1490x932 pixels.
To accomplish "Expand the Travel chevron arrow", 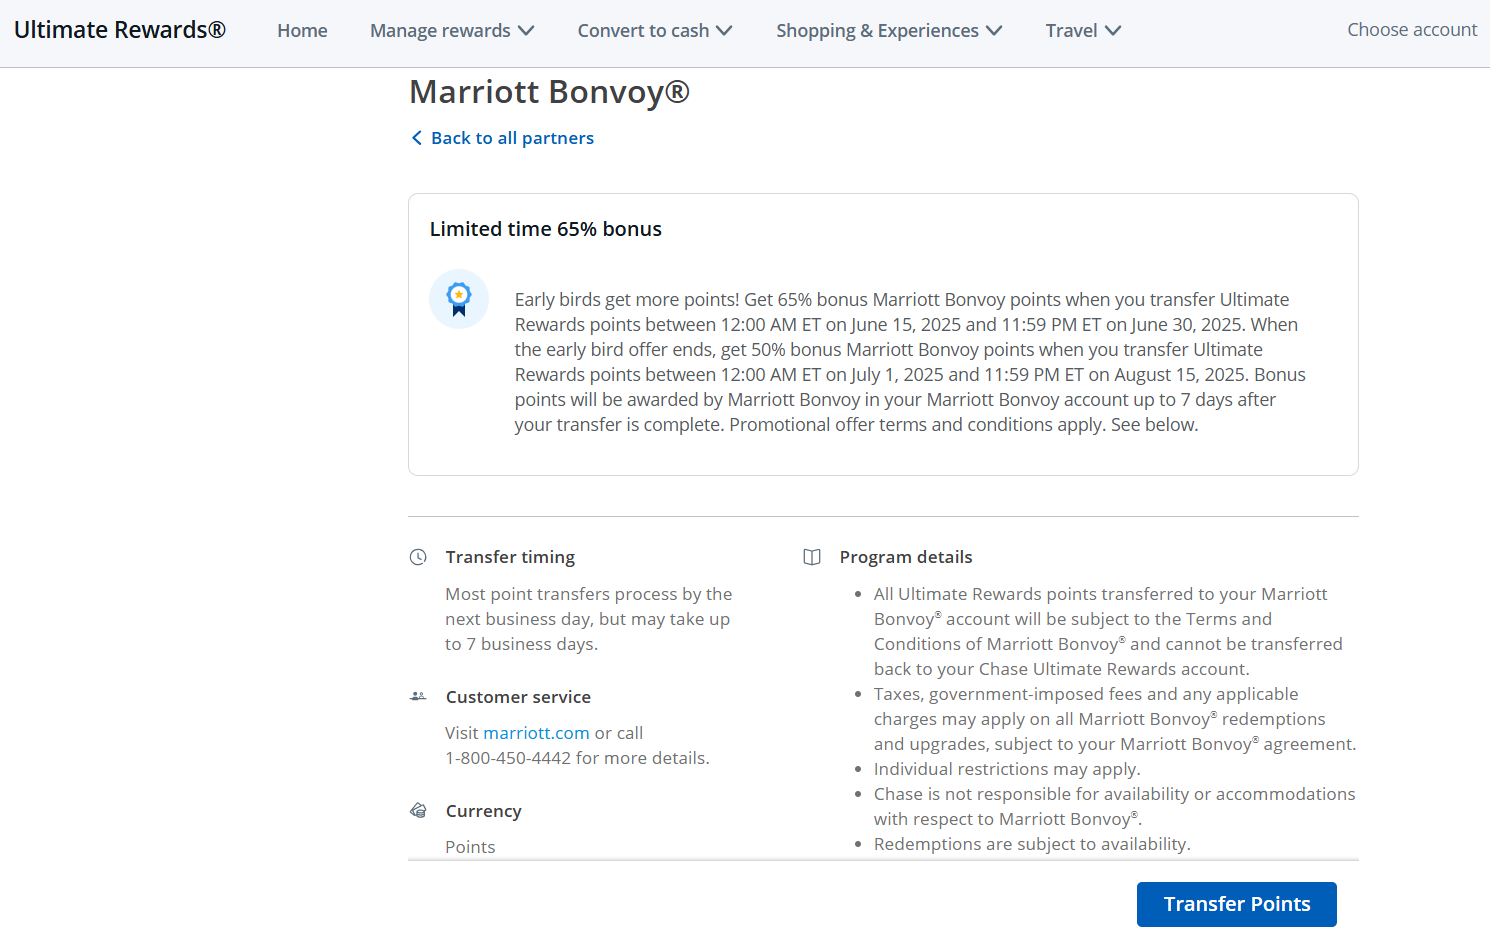I will point(1113,31).
